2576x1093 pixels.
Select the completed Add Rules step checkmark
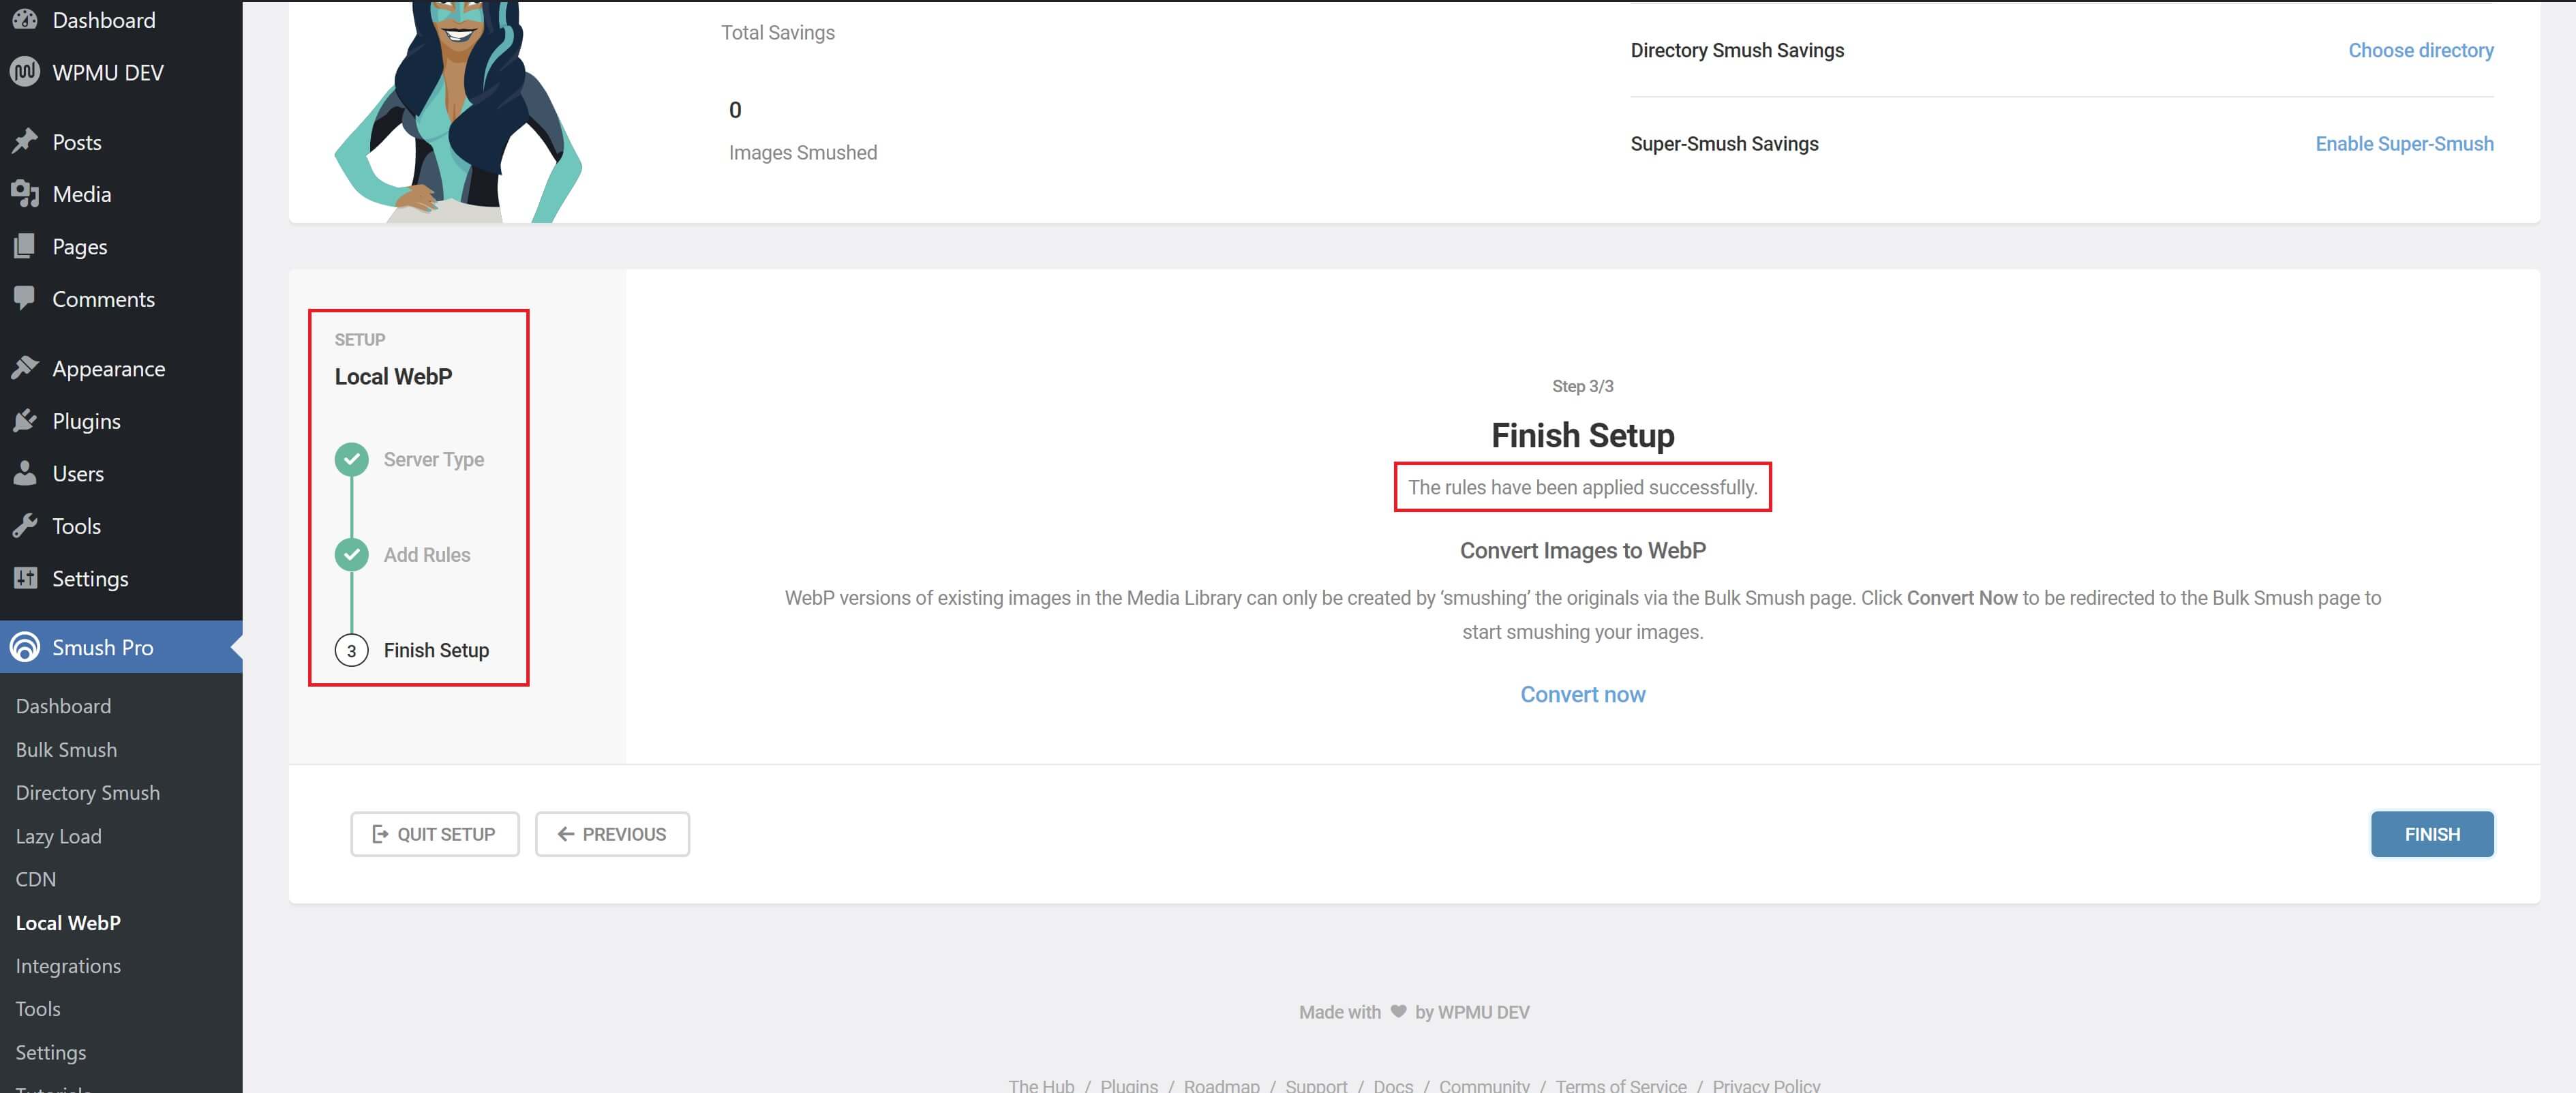pos(351,554)
